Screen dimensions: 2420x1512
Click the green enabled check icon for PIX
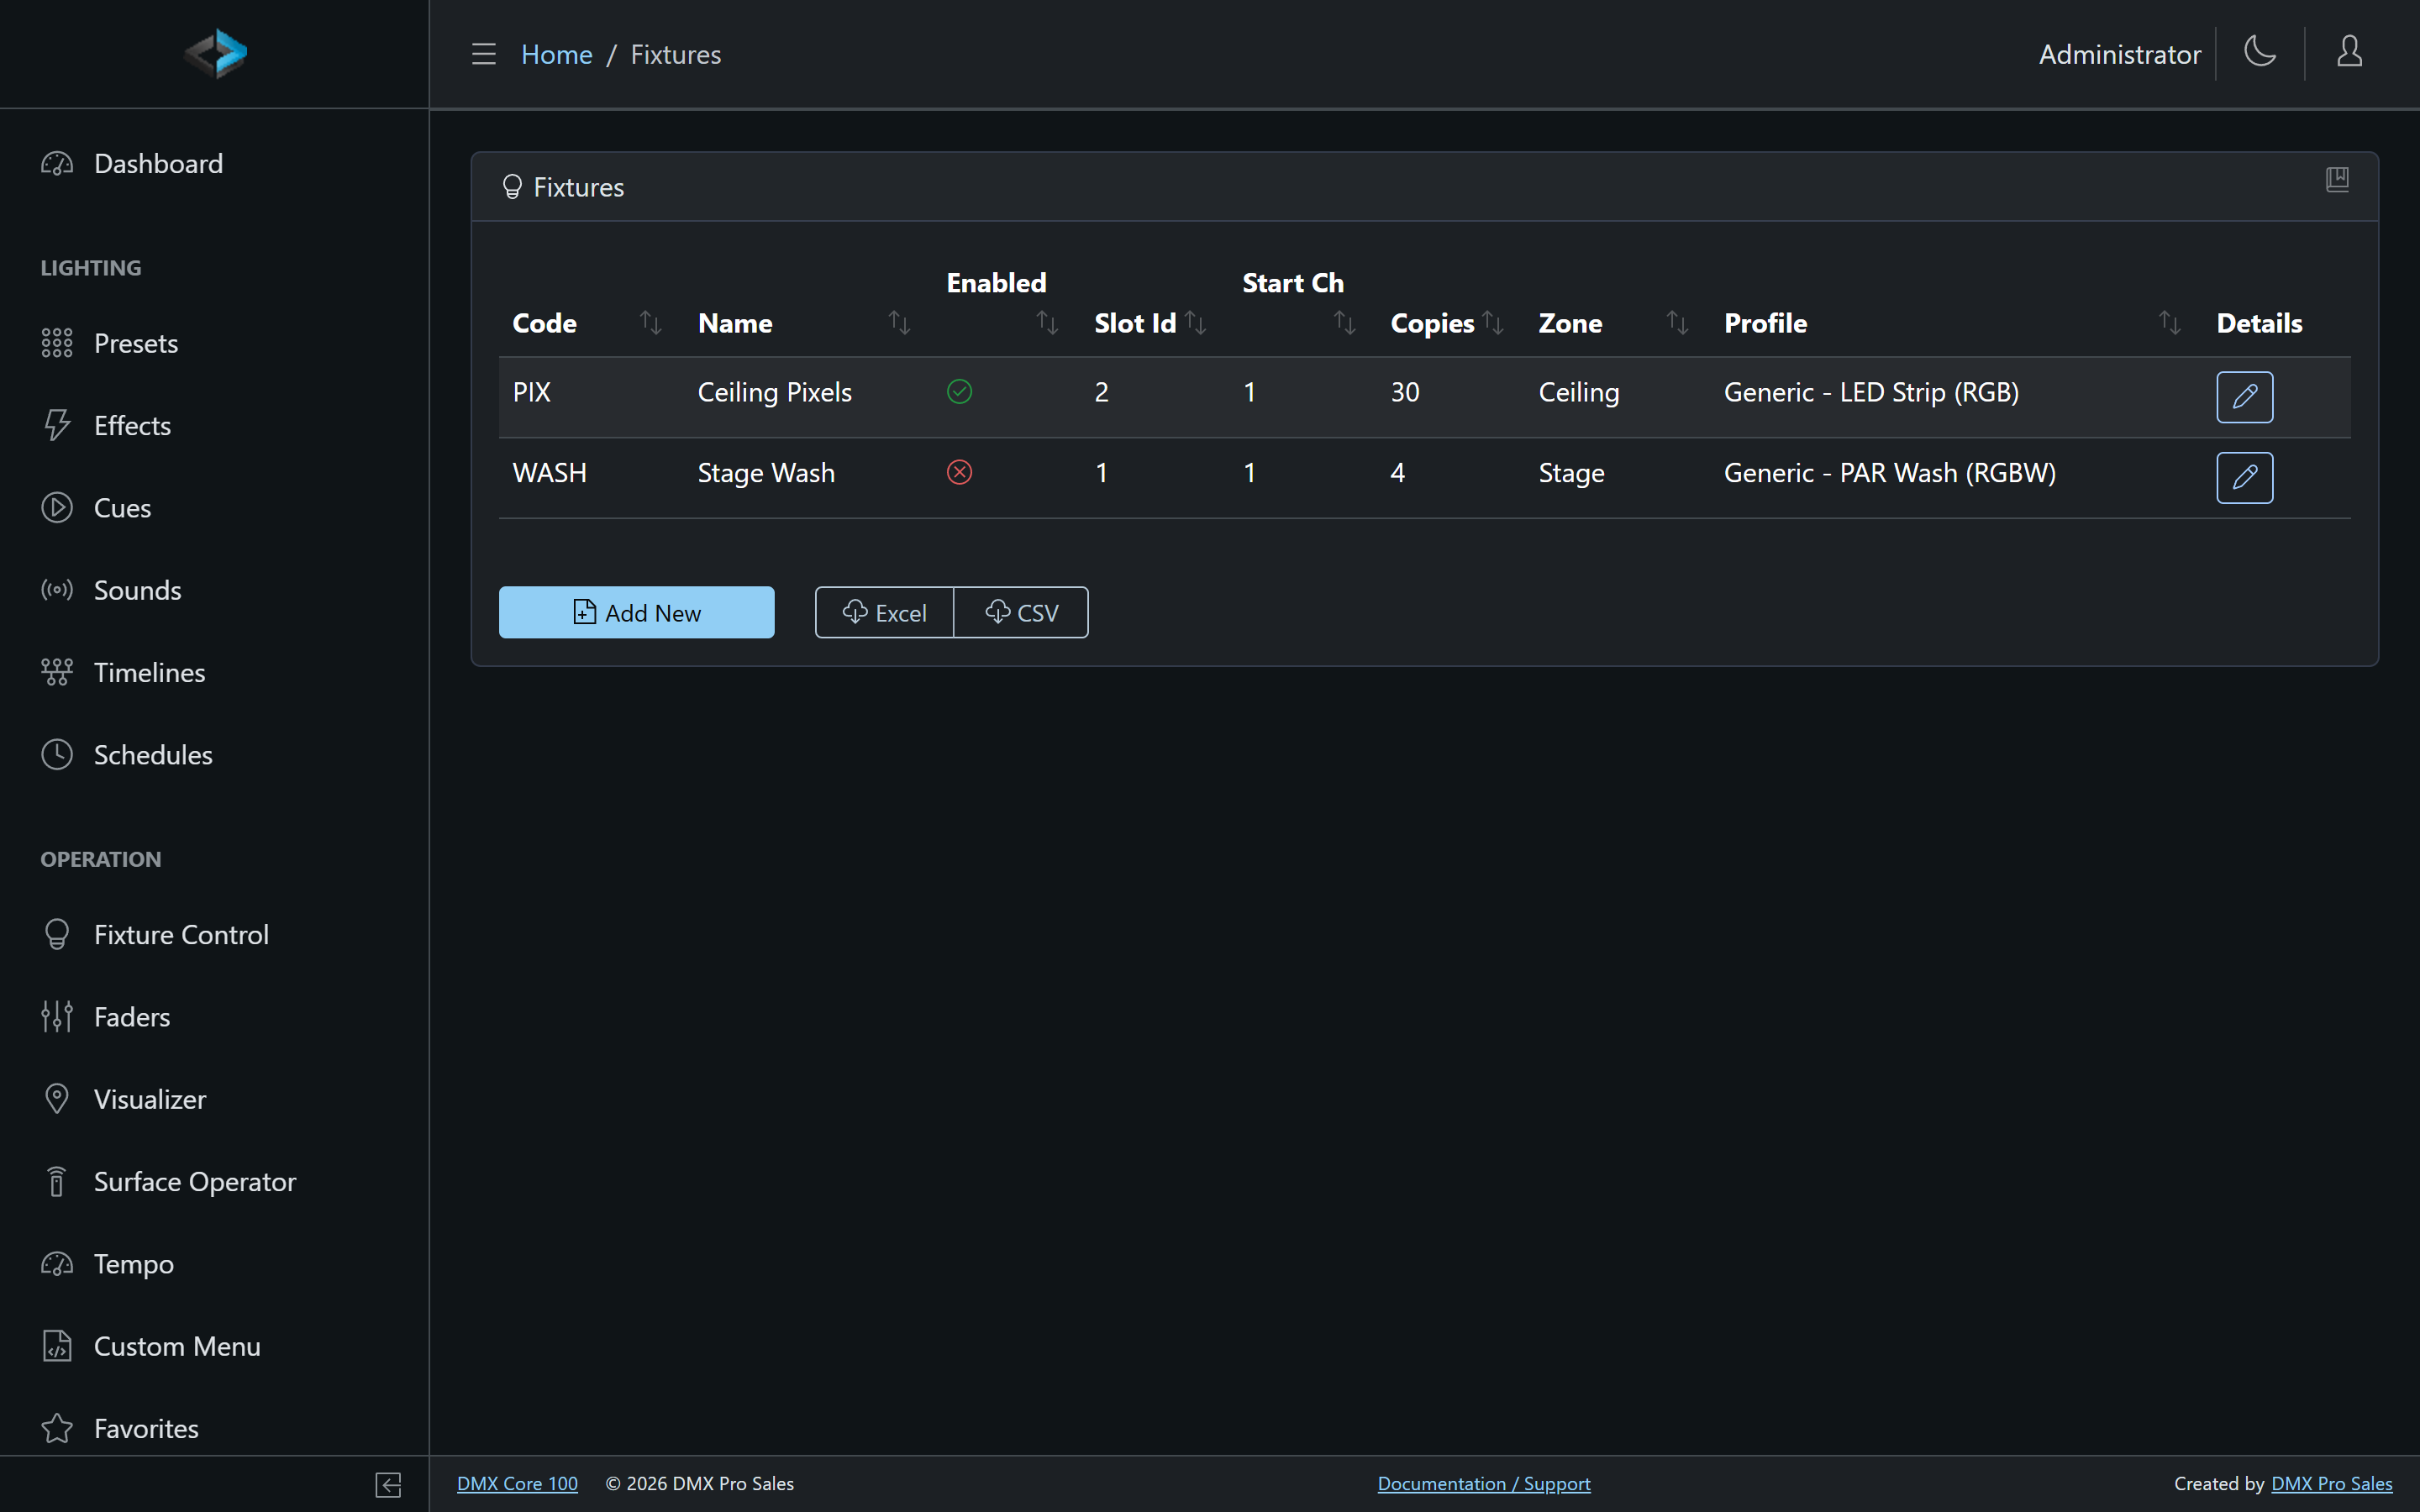(x=959, y=391)
